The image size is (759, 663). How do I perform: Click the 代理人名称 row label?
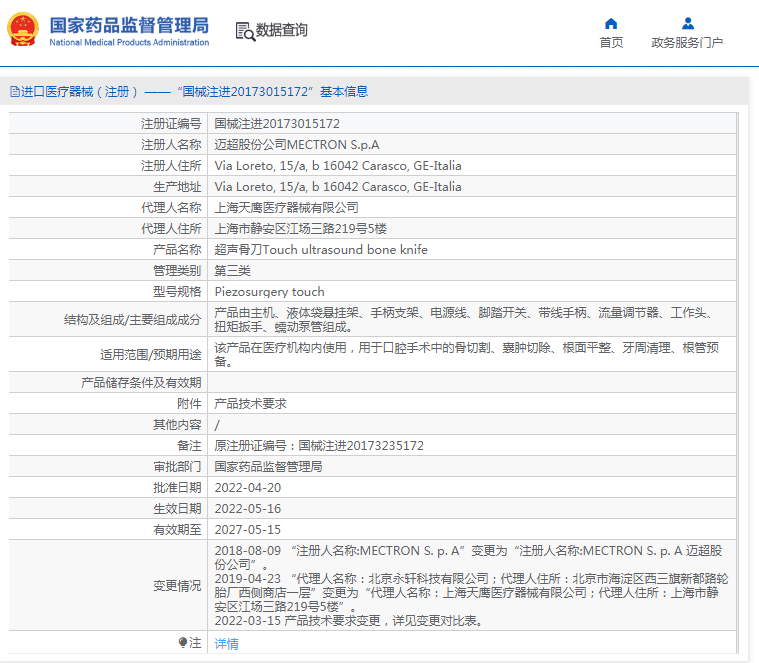click(x=171, y=208)
